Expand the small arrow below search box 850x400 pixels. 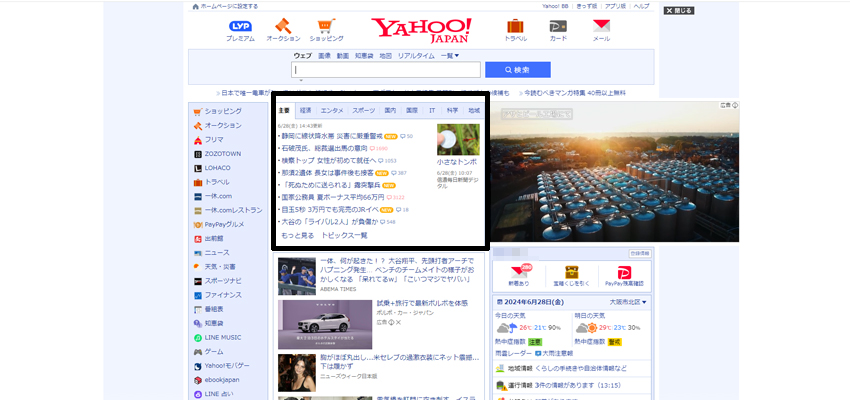[x=301, y=81]
